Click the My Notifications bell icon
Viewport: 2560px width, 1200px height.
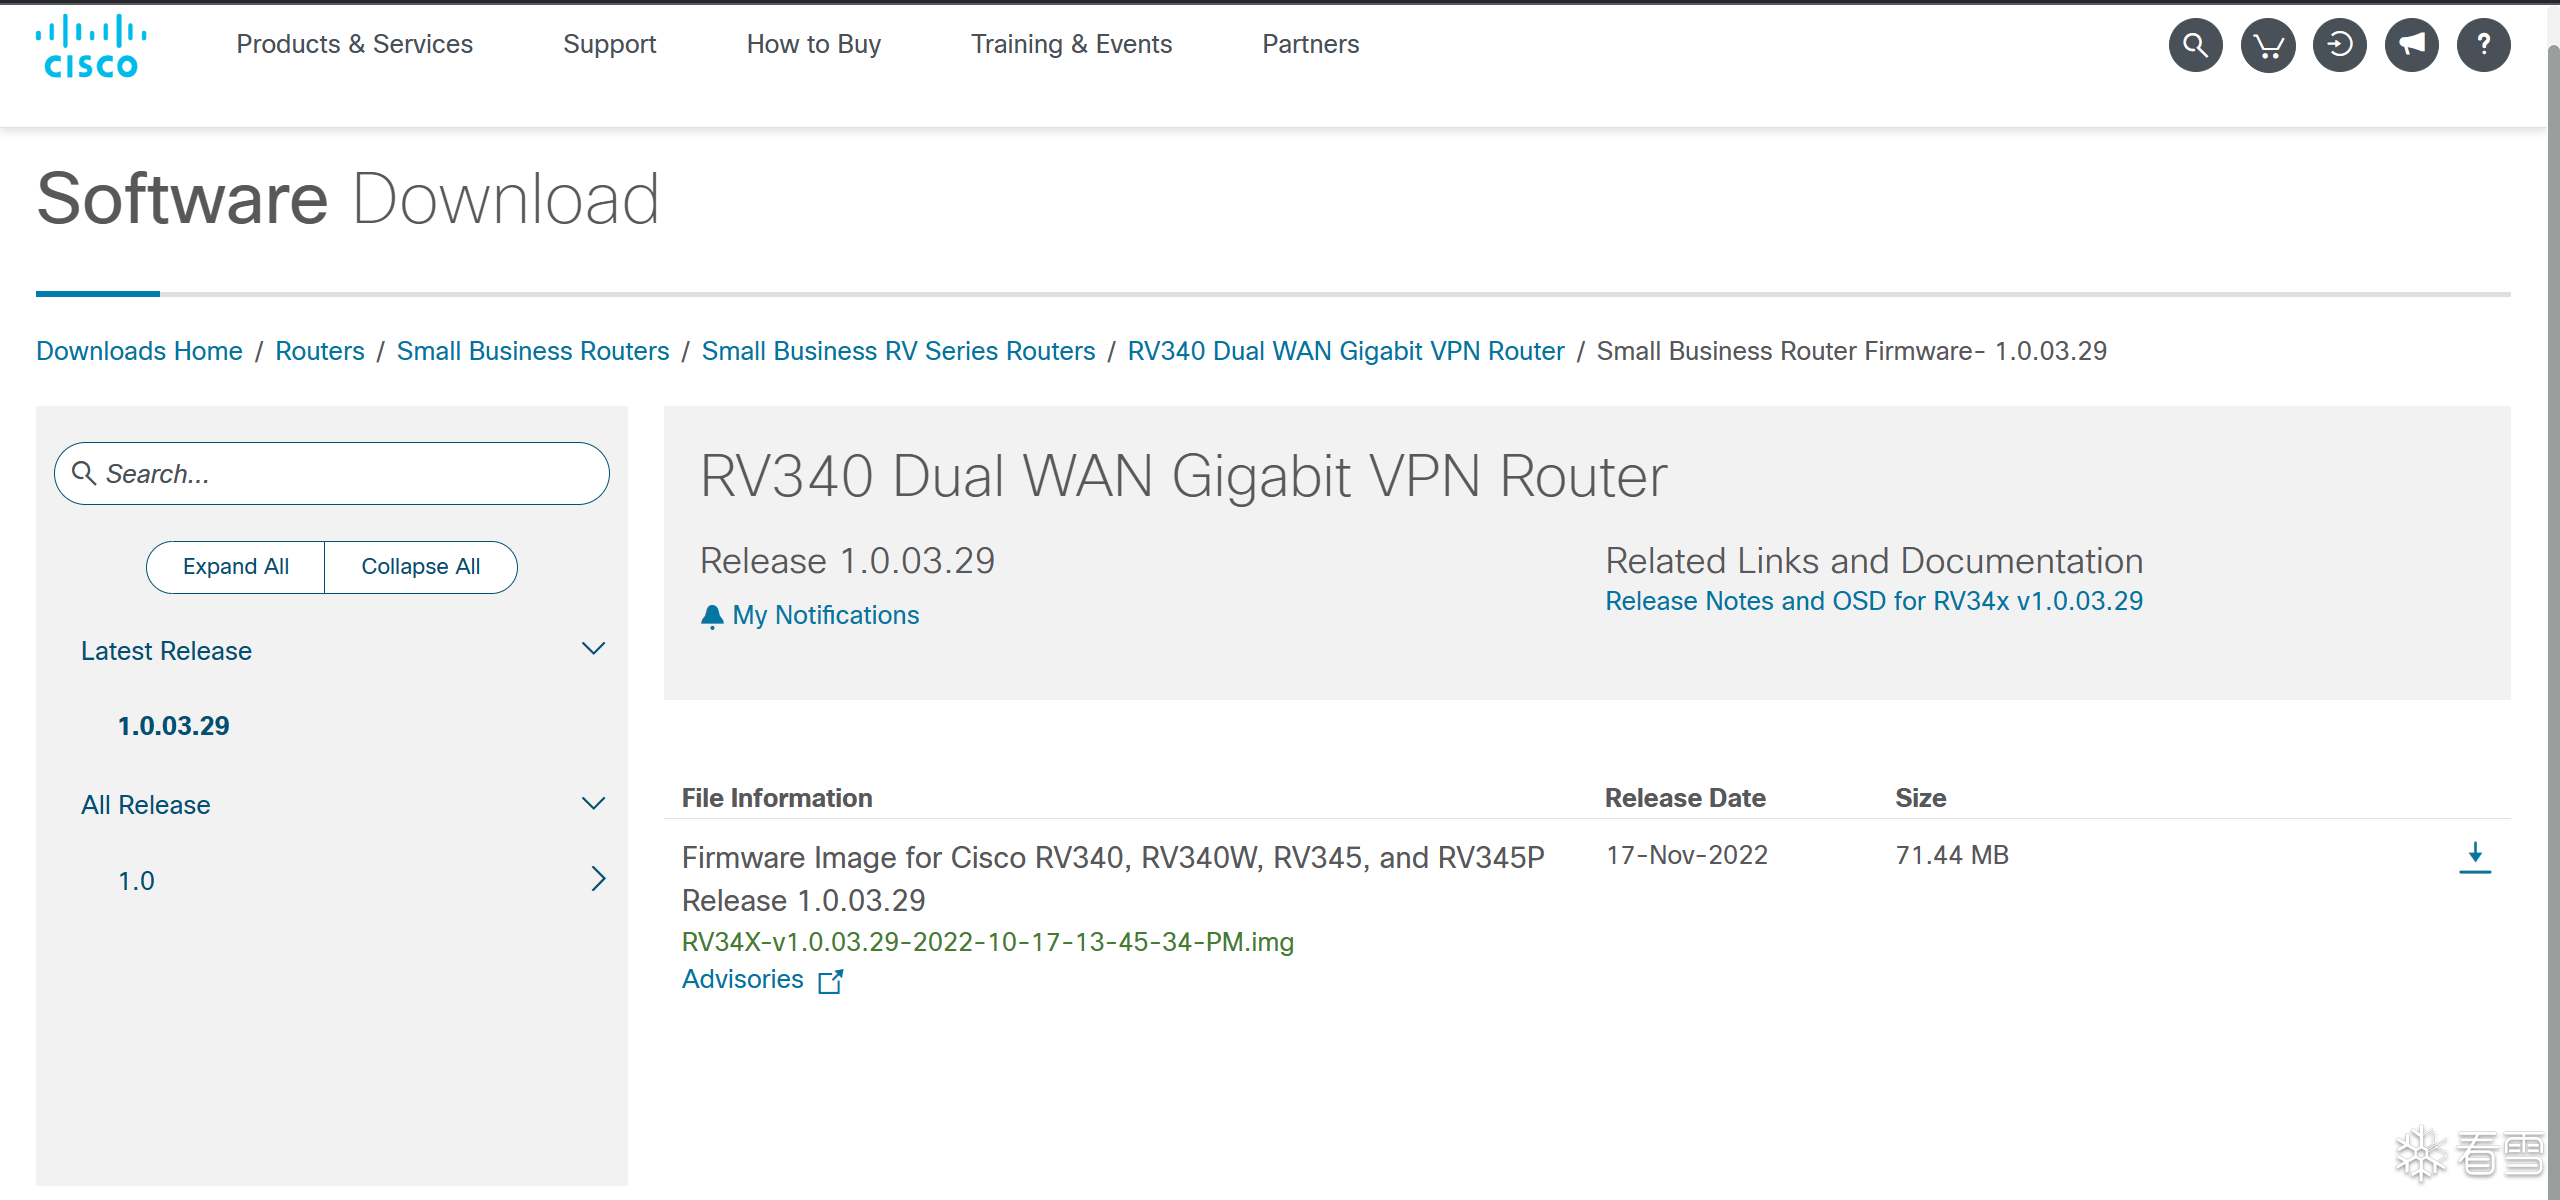coord(712,616)
